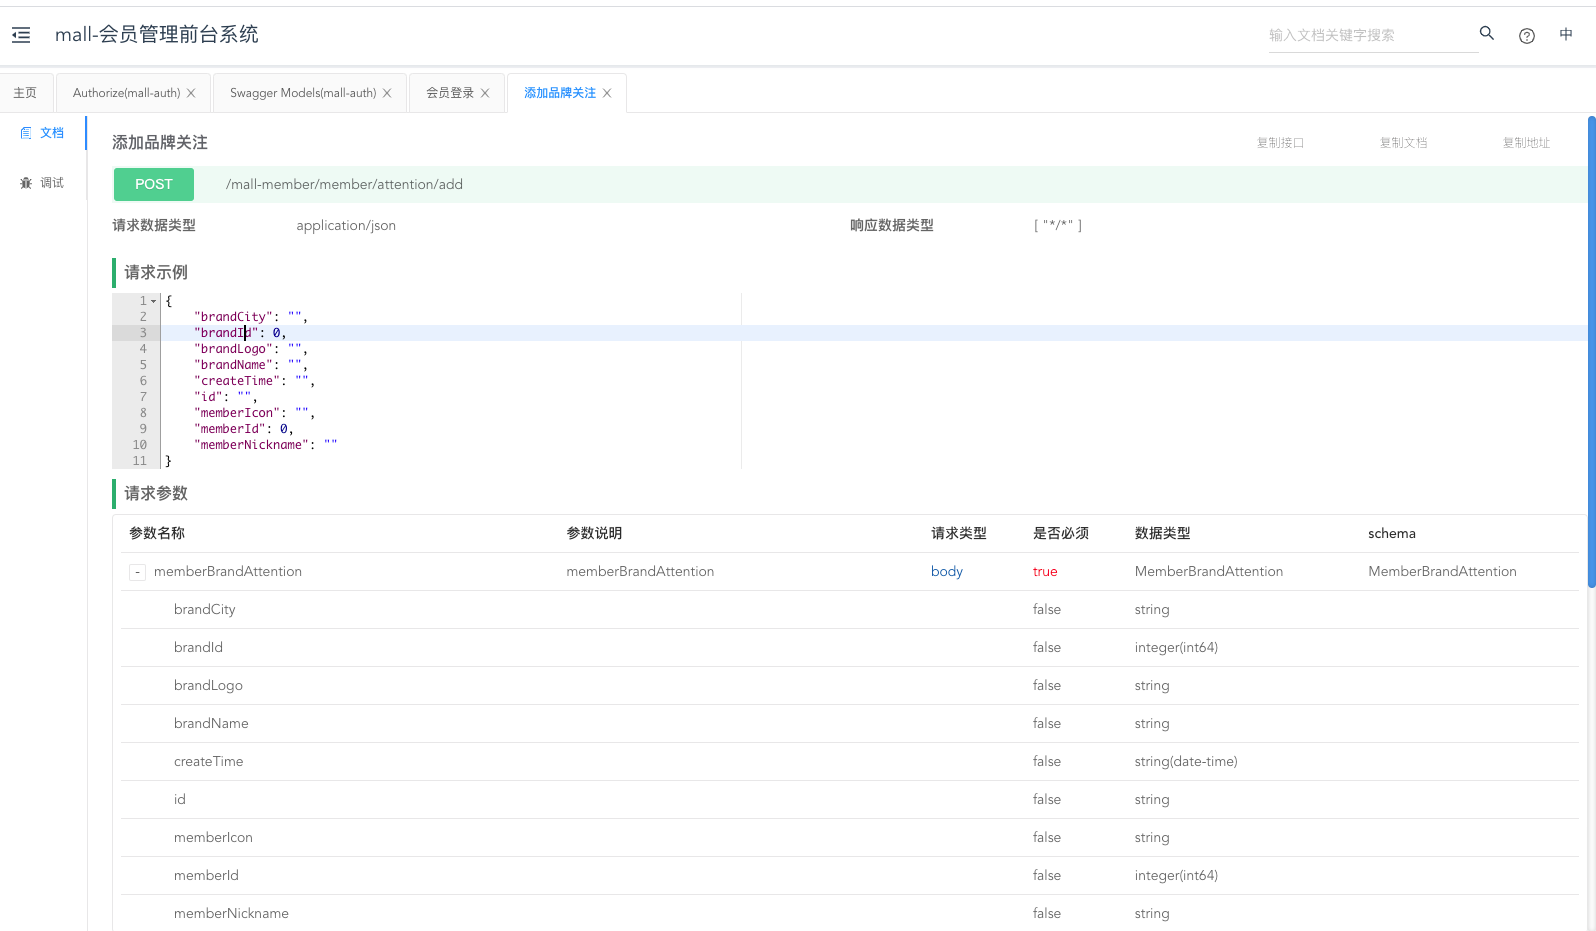Click the brandId parameter row name

pos(198,648)
